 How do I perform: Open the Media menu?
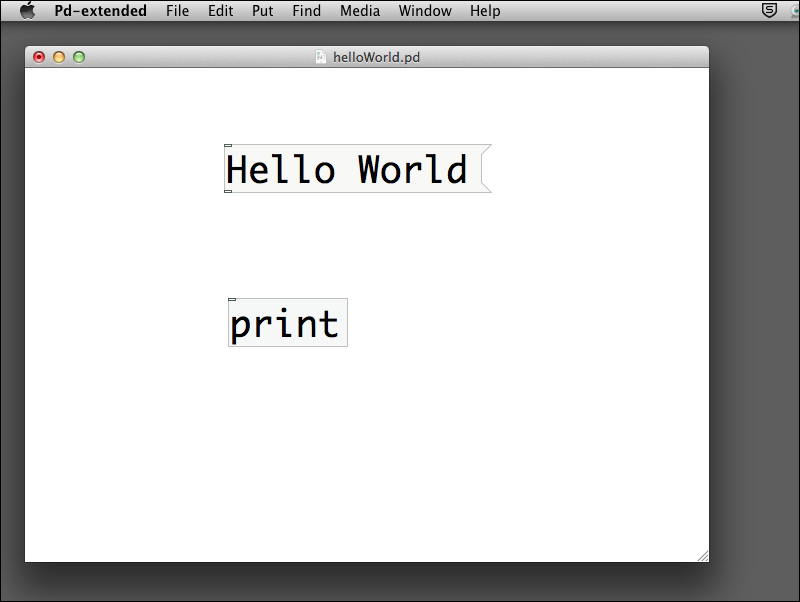click(x=360, y=11)
